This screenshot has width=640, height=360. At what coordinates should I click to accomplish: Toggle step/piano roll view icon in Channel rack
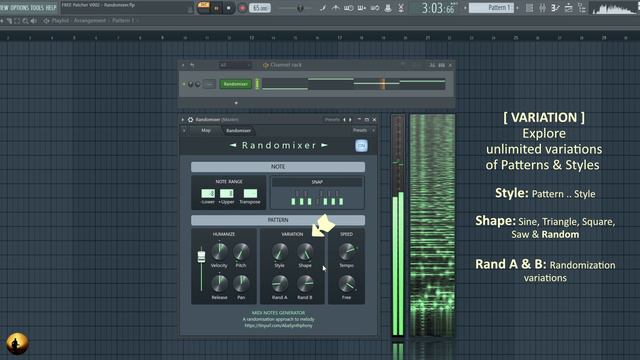(x=441, y=65)
